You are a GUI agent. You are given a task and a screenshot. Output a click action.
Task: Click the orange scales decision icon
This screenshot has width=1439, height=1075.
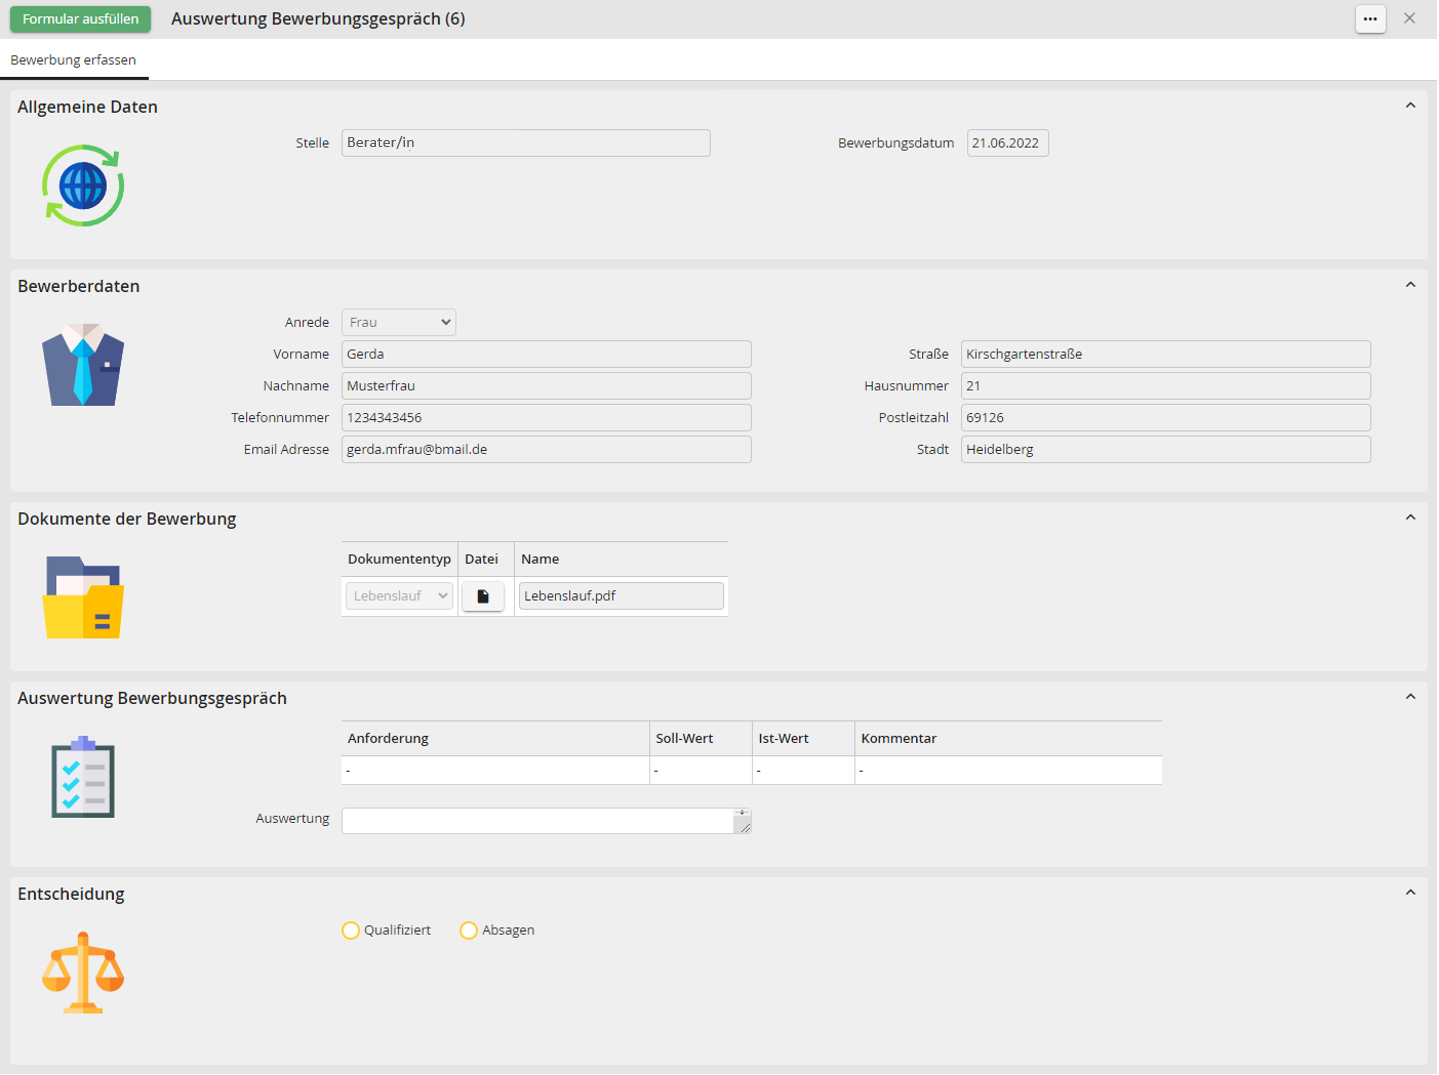pyautogui.click(x=83, y=973)
